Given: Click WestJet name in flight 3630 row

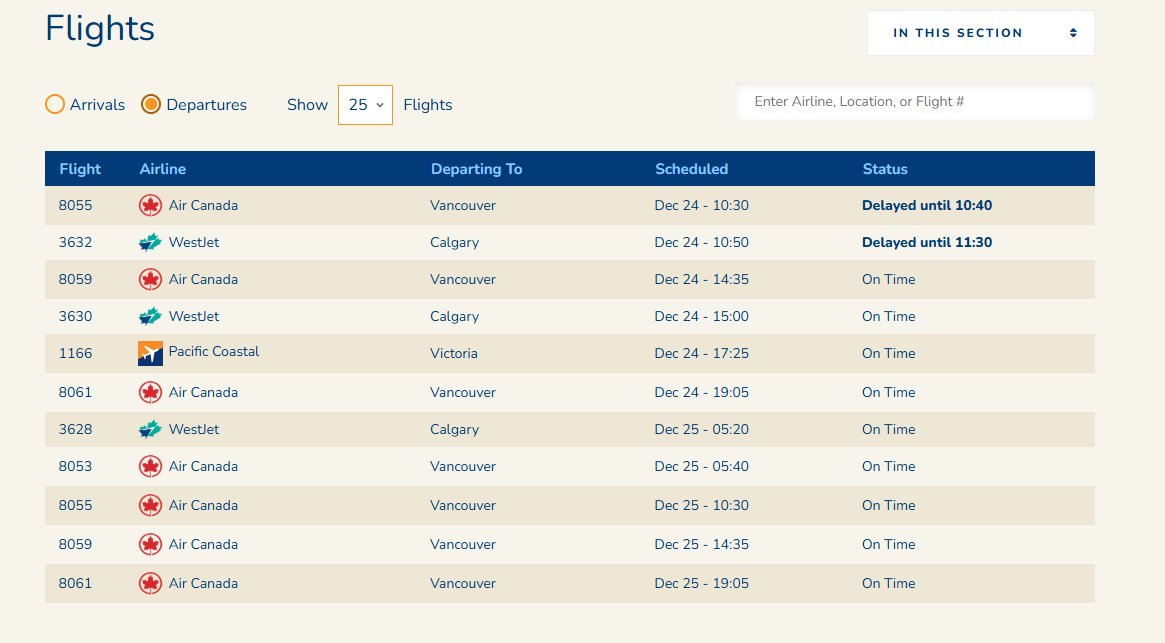Looking at the screenshot, I should (194, 317).
